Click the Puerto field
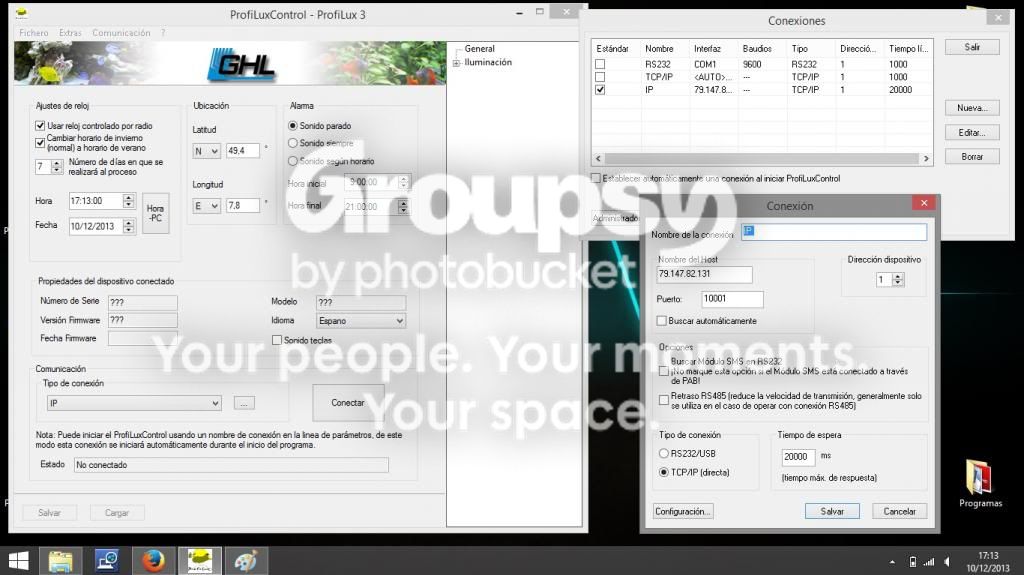The height and width of the screenshot is (575, 1024). [x=732, y=299]
